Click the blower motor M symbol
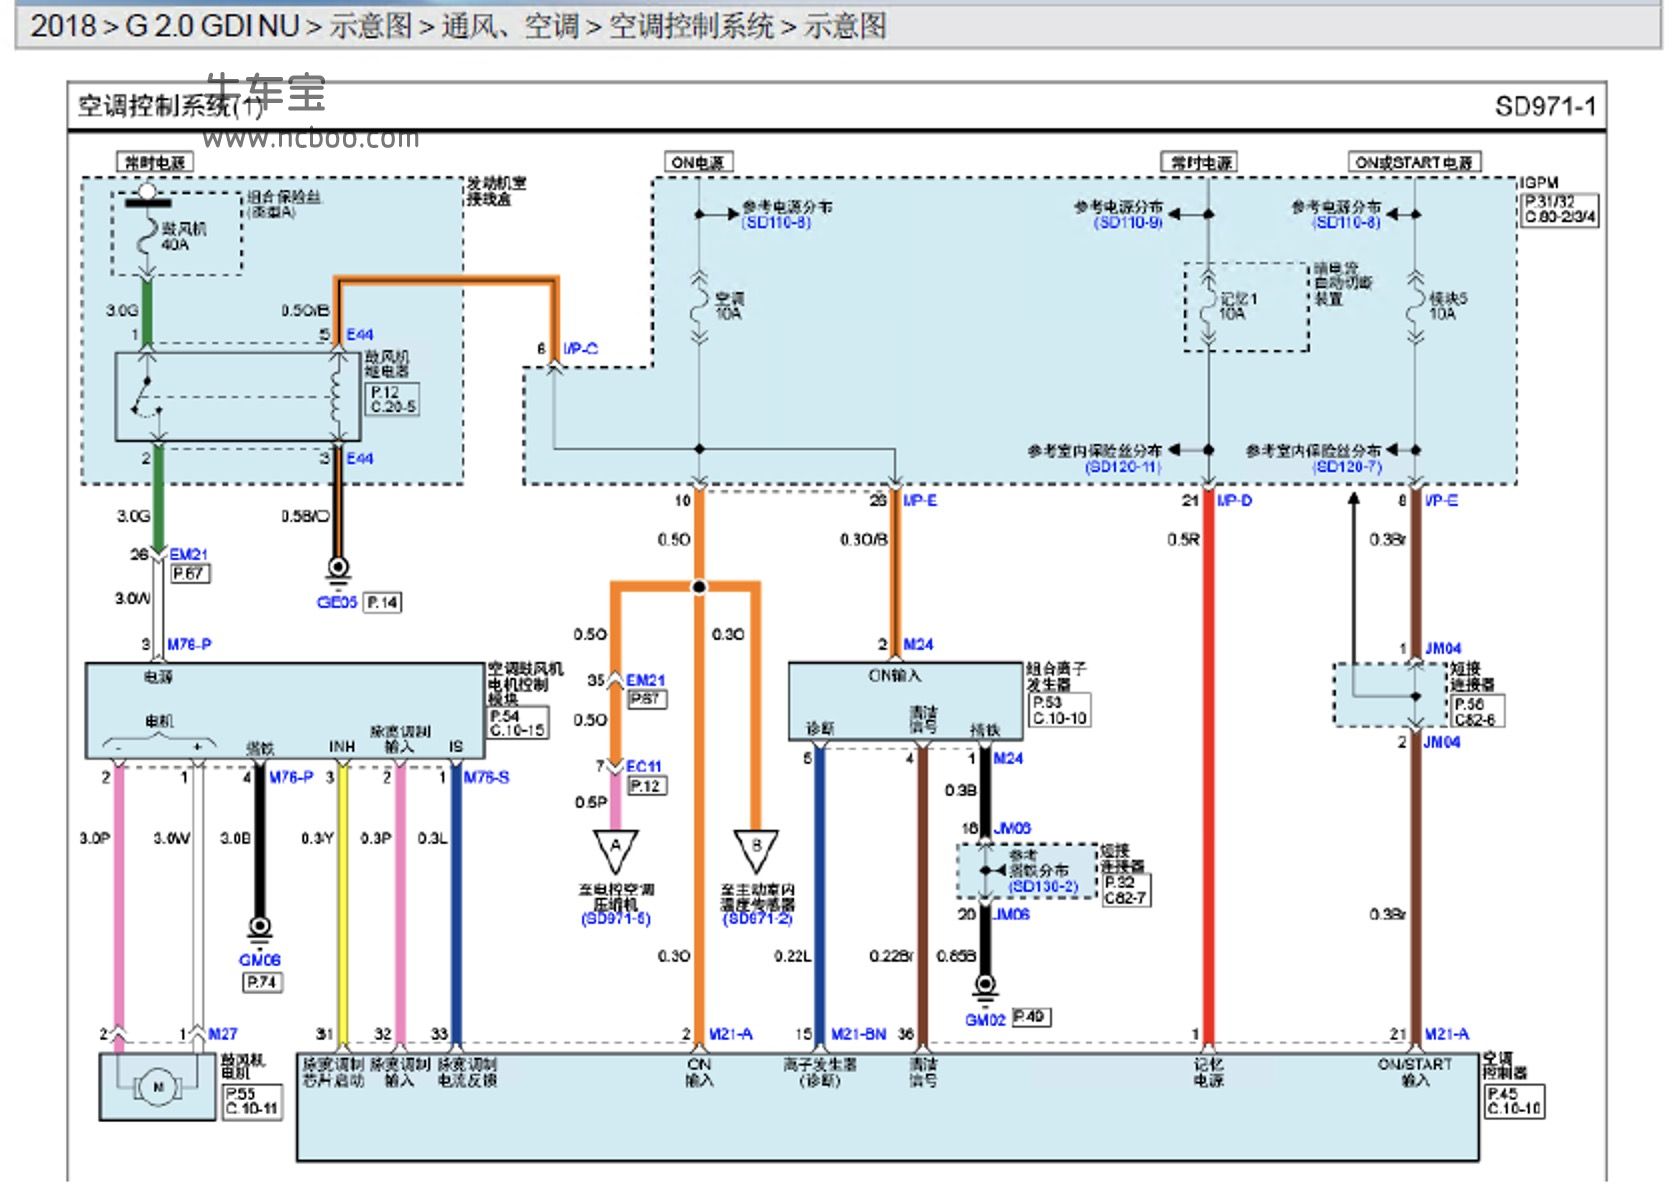The height and width of the screenshot is (1184, 1676). 156,1088
